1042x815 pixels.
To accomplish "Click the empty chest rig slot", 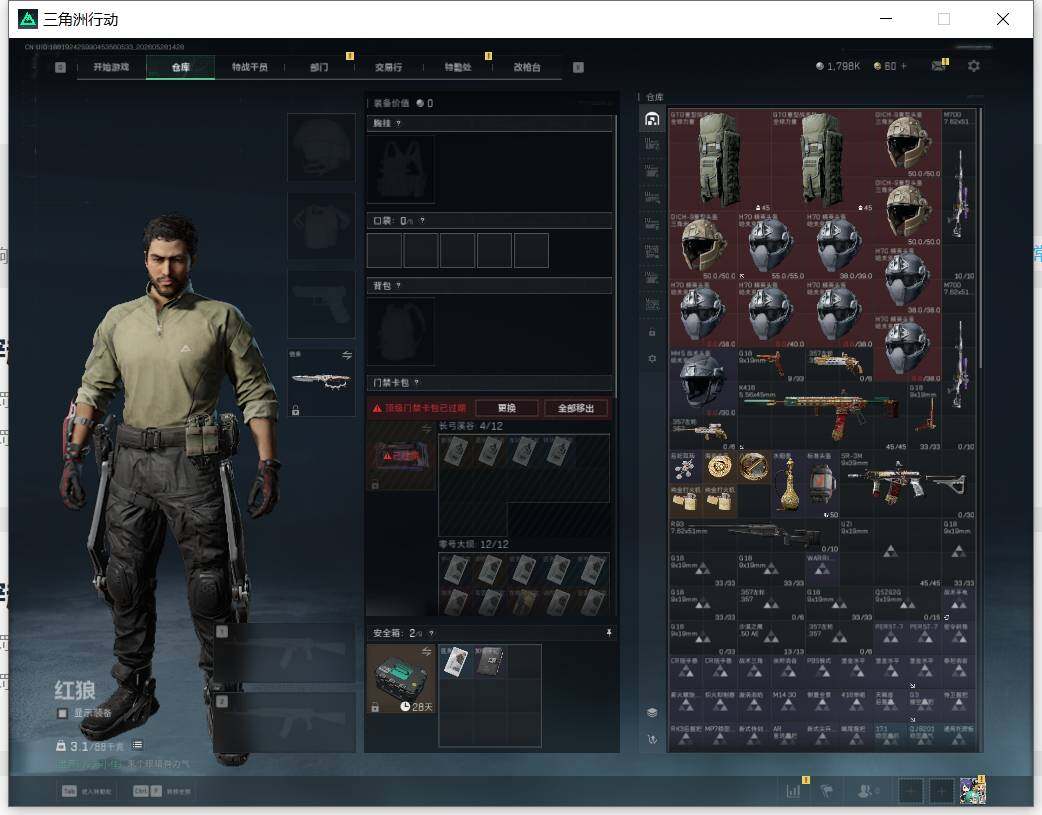I will click(401, 170).
